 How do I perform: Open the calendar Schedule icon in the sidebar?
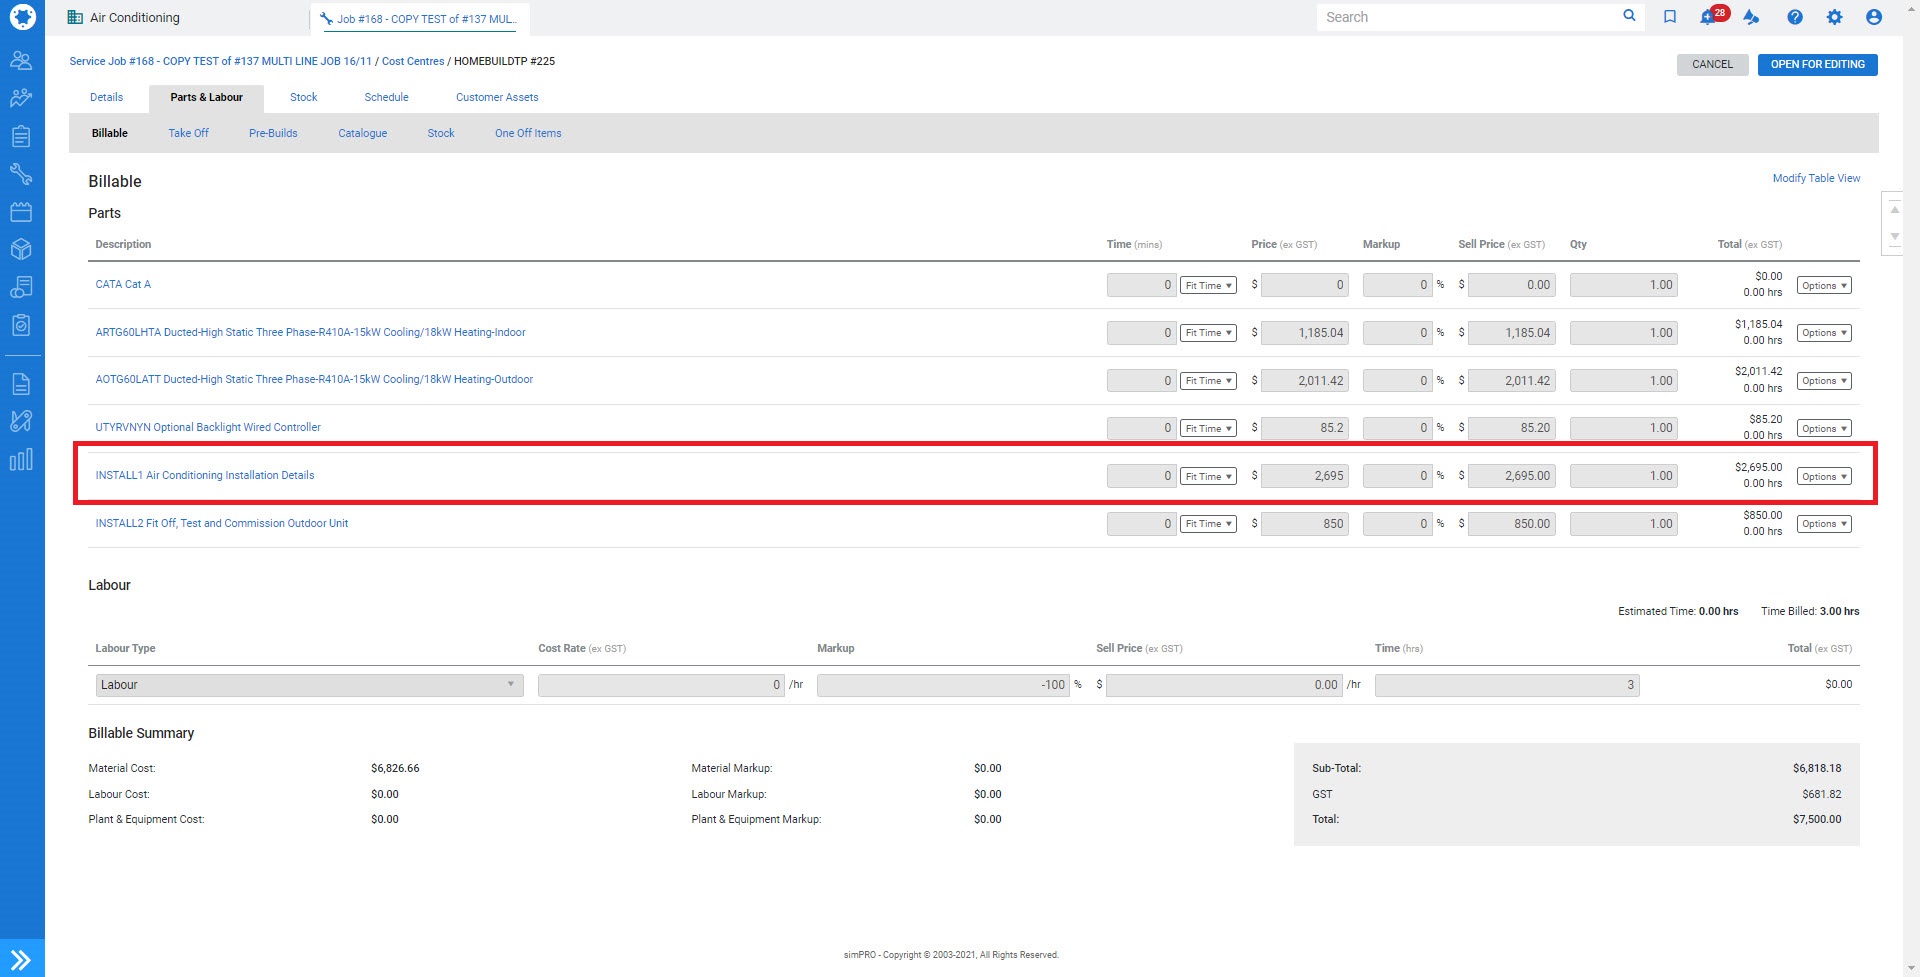[21, 212]
